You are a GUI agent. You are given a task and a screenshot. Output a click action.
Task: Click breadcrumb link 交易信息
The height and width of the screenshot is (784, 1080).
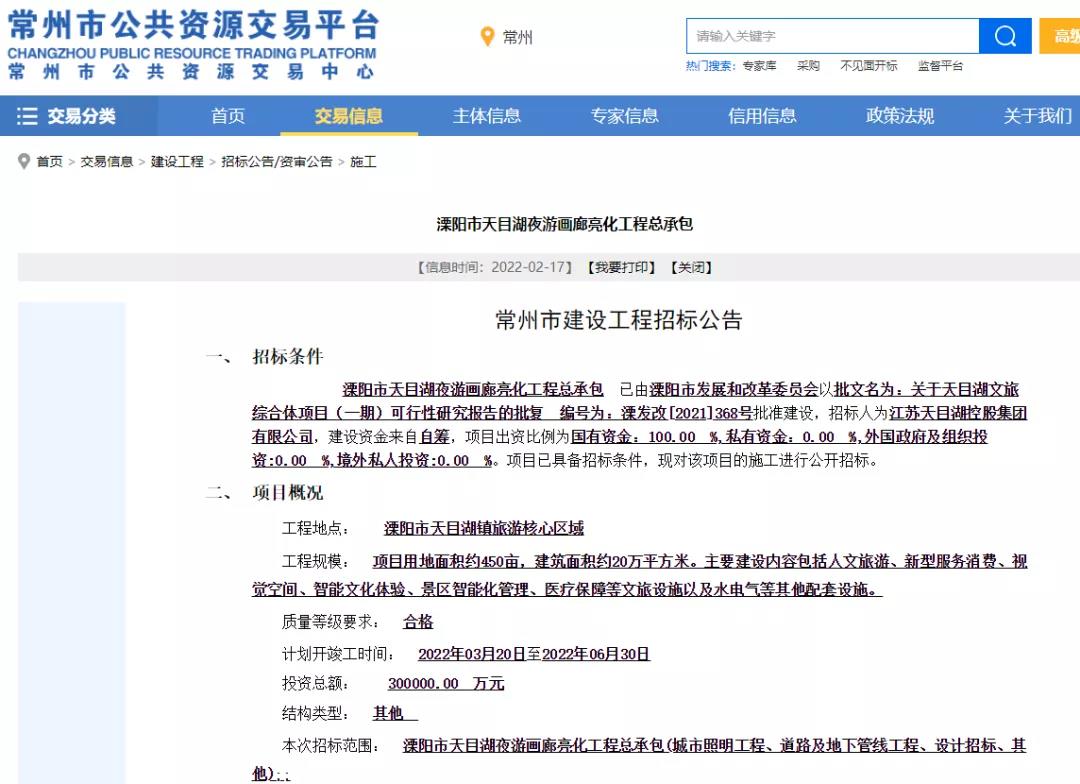pyautogui.click(x=107, y=161)
